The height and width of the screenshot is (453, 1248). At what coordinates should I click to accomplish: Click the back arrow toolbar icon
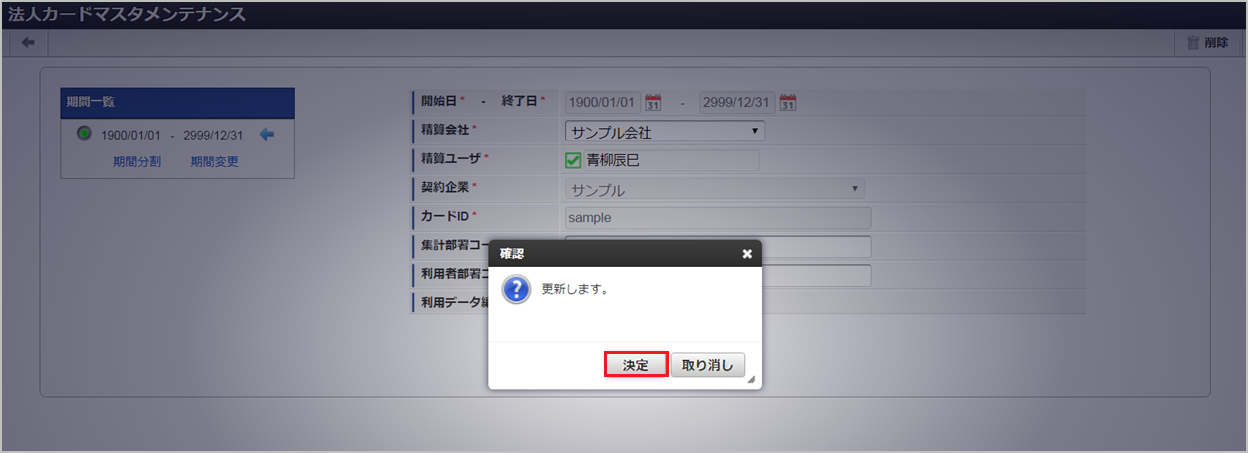28,42
